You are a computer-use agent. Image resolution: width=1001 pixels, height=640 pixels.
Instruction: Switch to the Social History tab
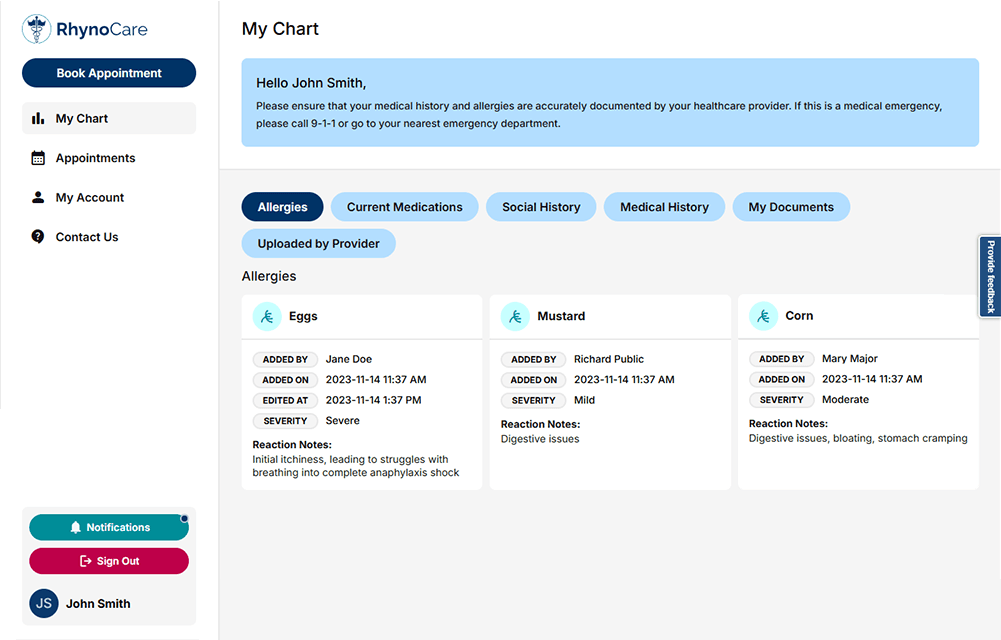541,207
